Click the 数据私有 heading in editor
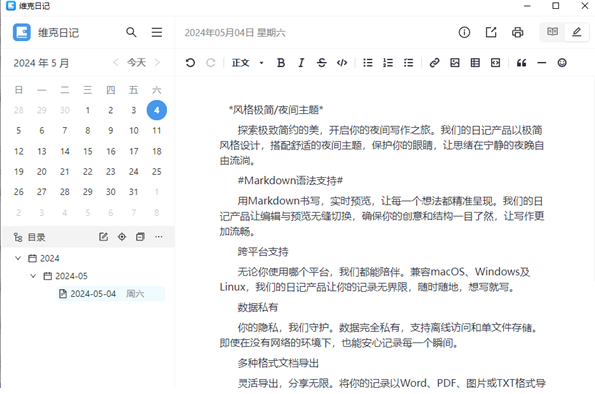Viewport: 595px width, 394px height. point(258,307)
